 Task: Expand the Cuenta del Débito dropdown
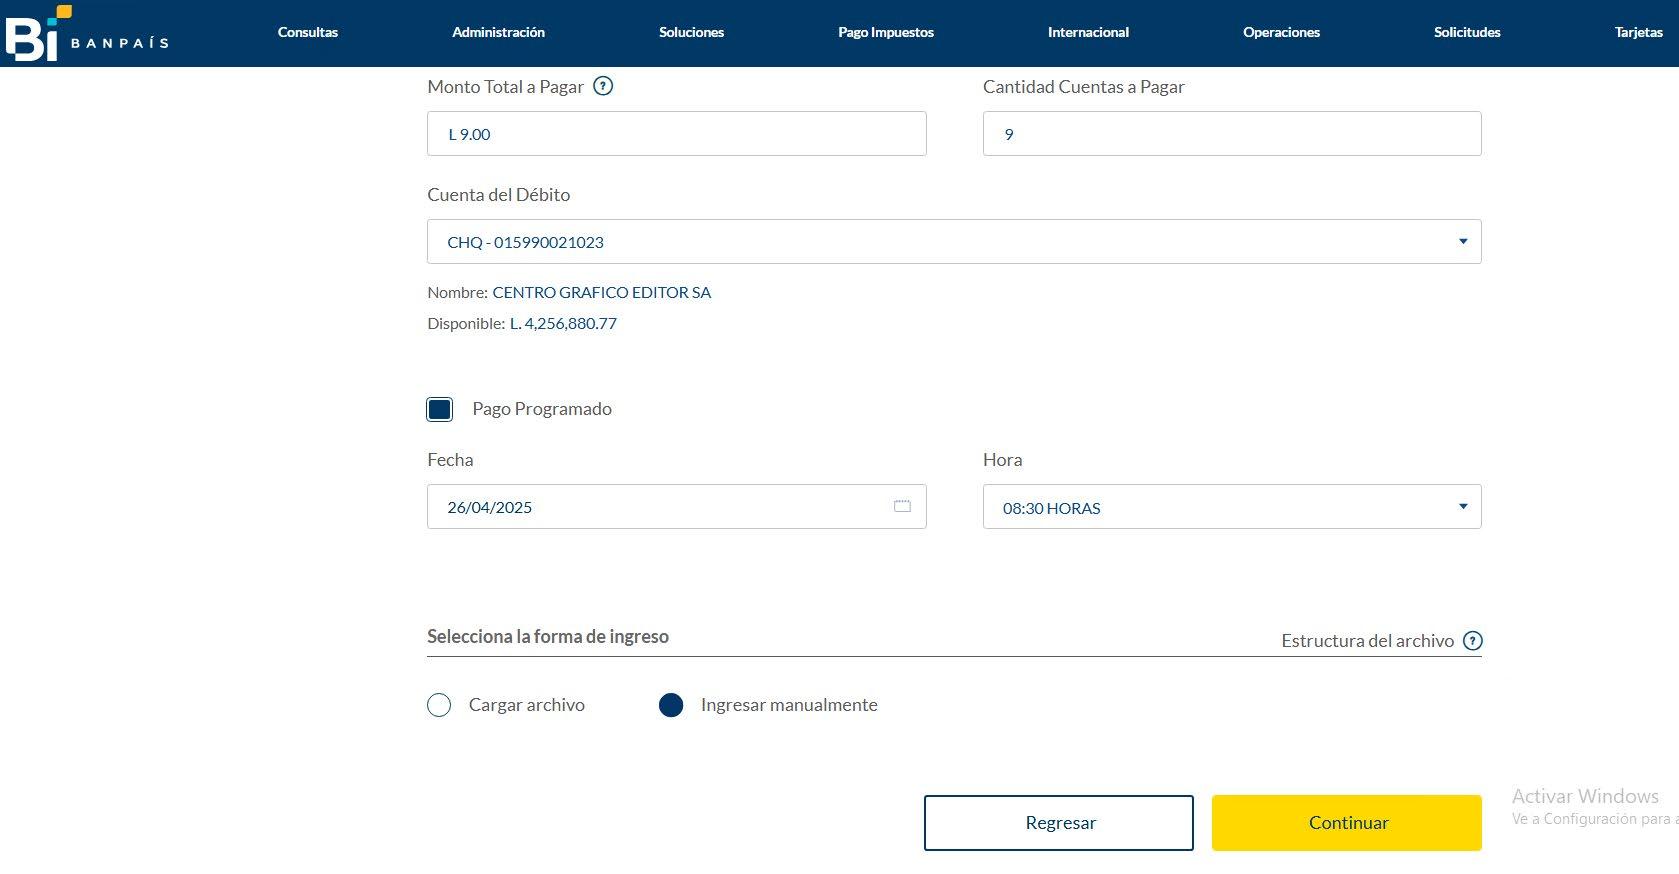(954, 242)
